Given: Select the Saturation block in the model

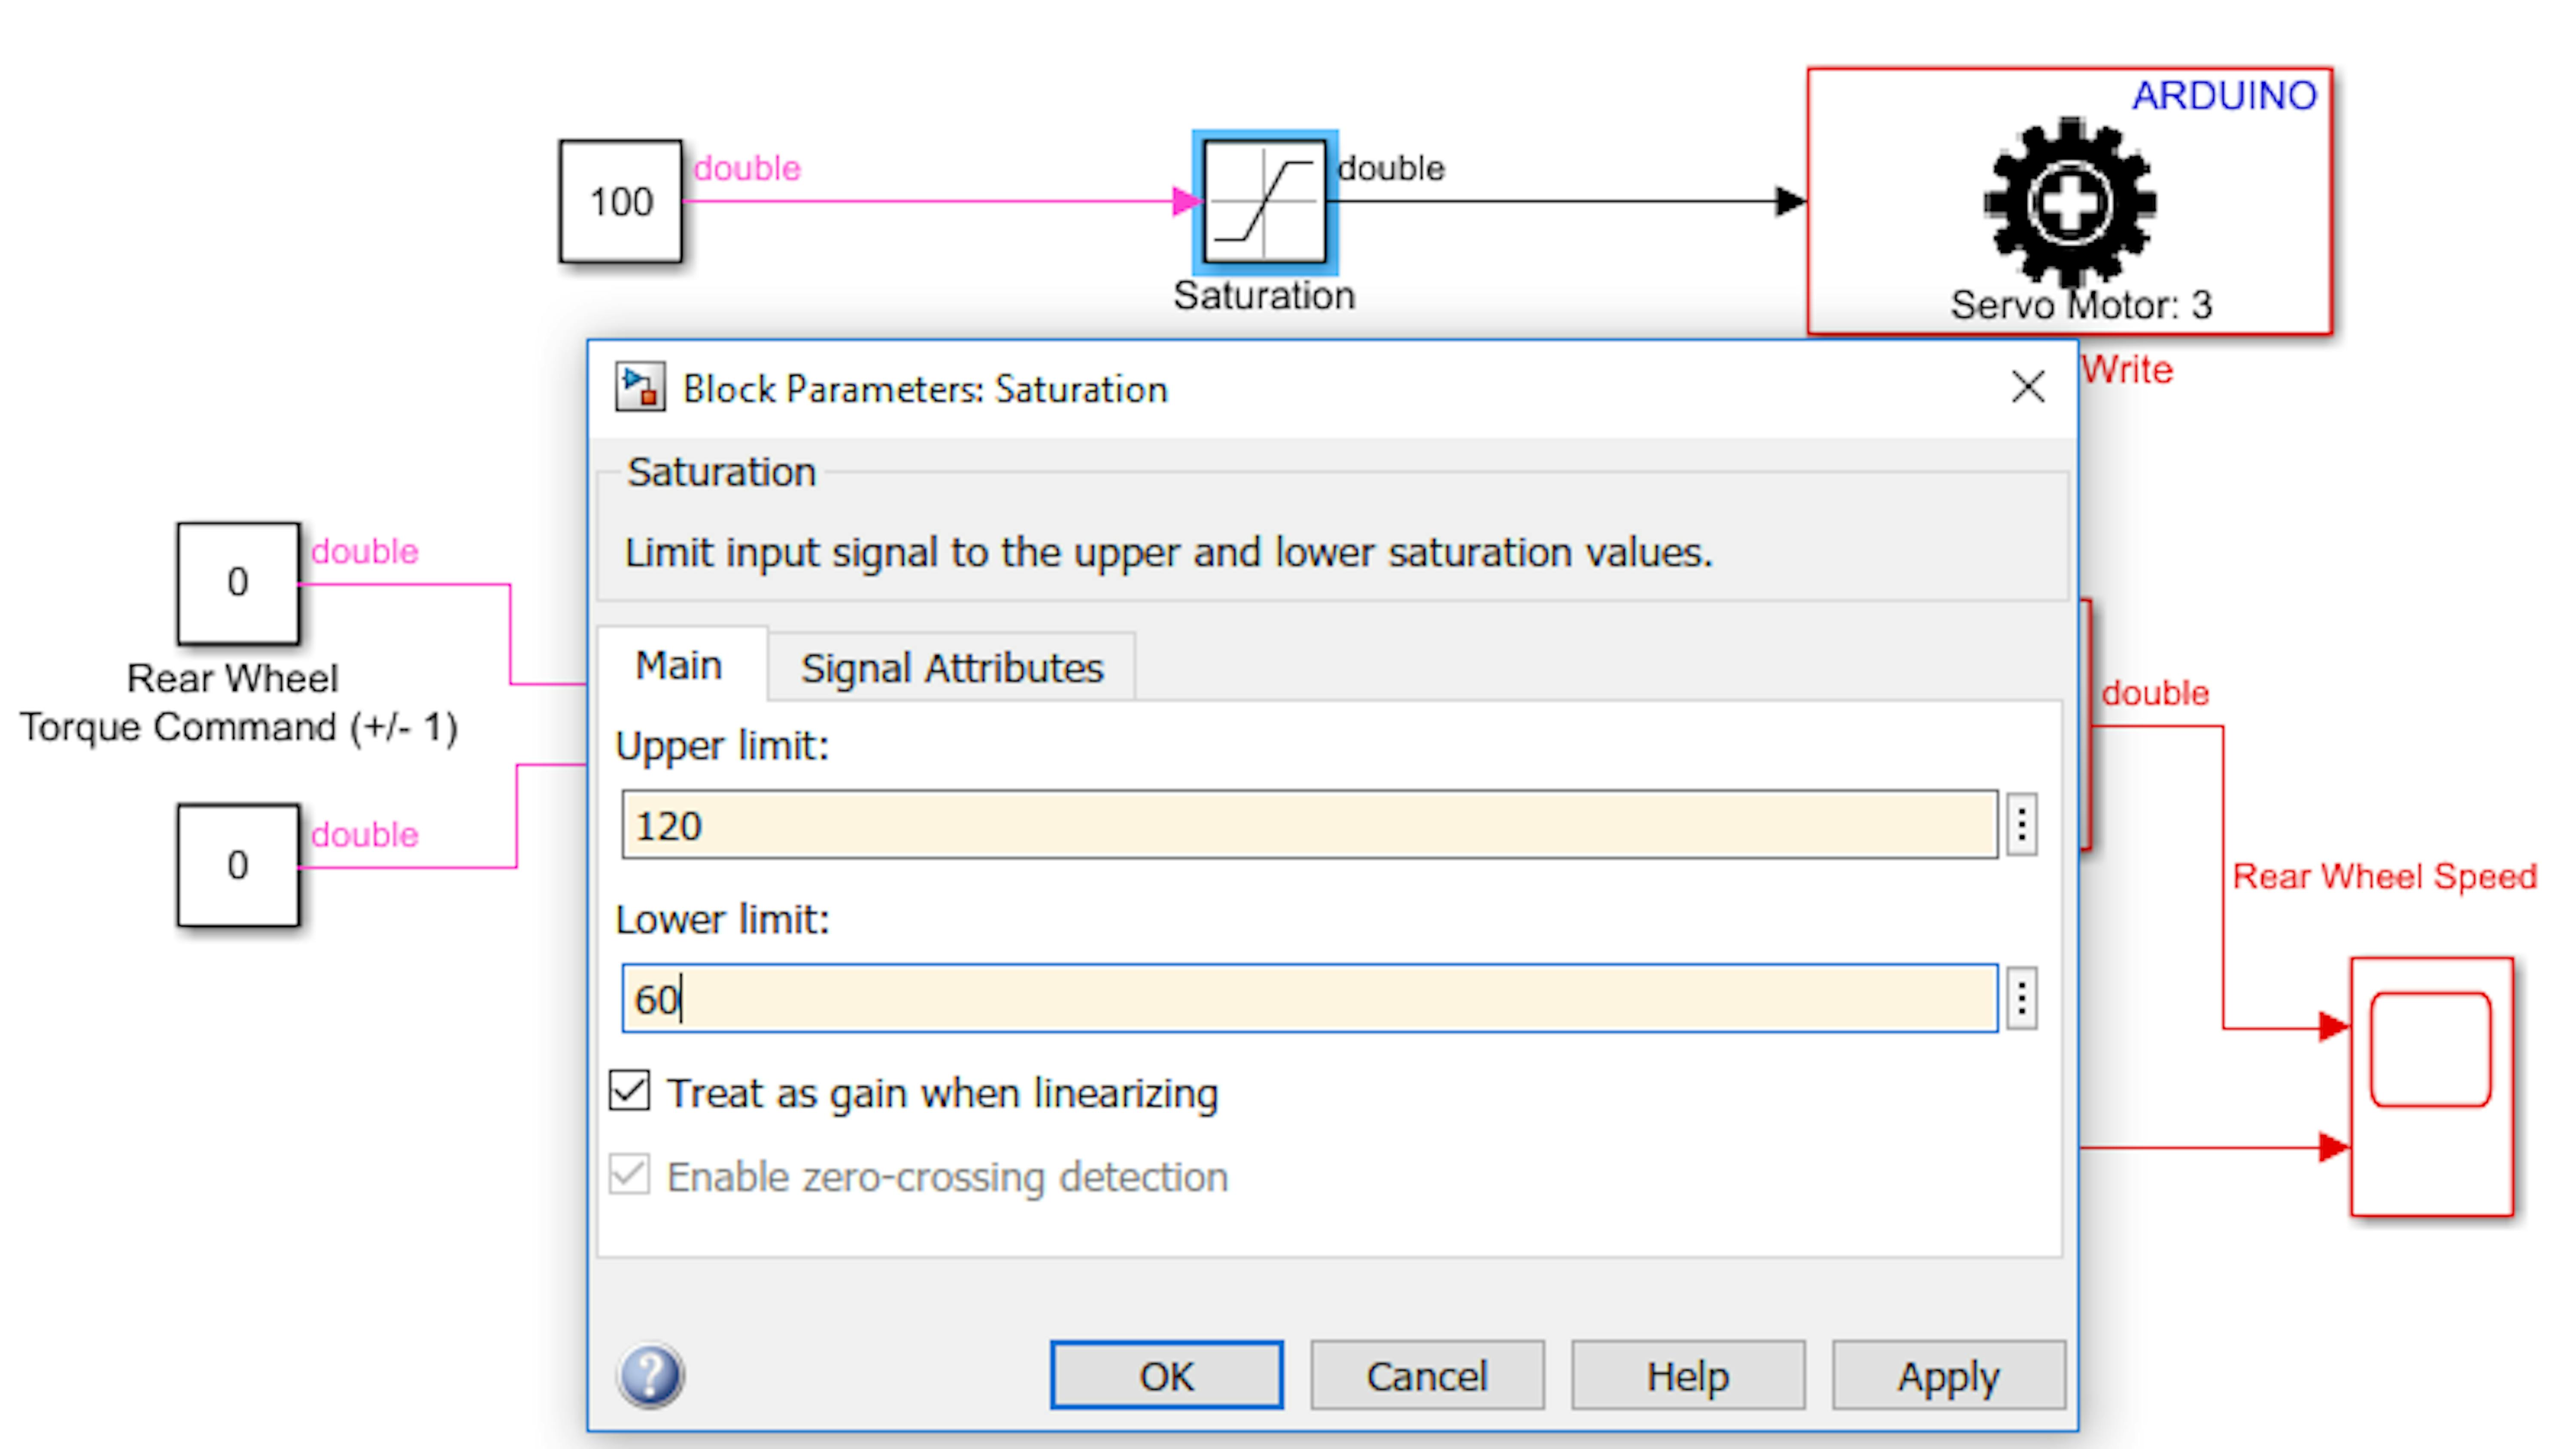Looking at the screenshot, I should tap(1265, 201).
